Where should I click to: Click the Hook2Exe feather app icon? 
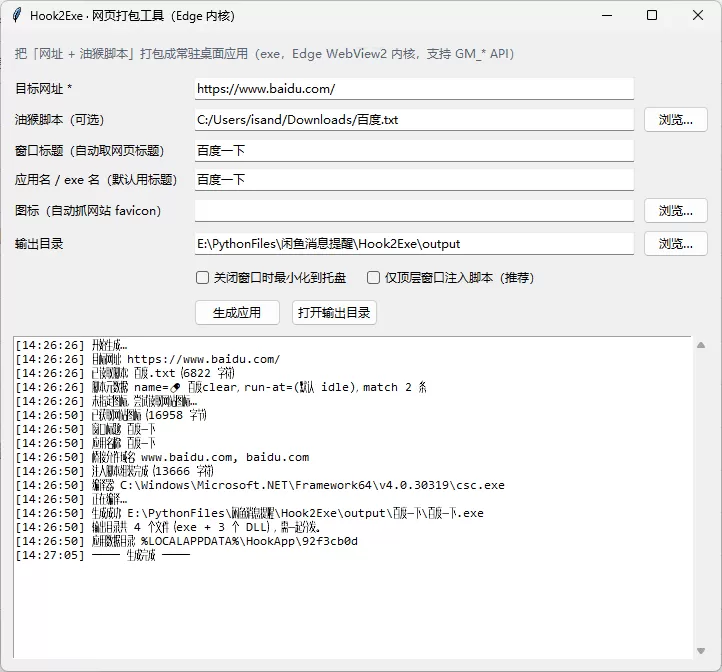click(x=17, y=15)
